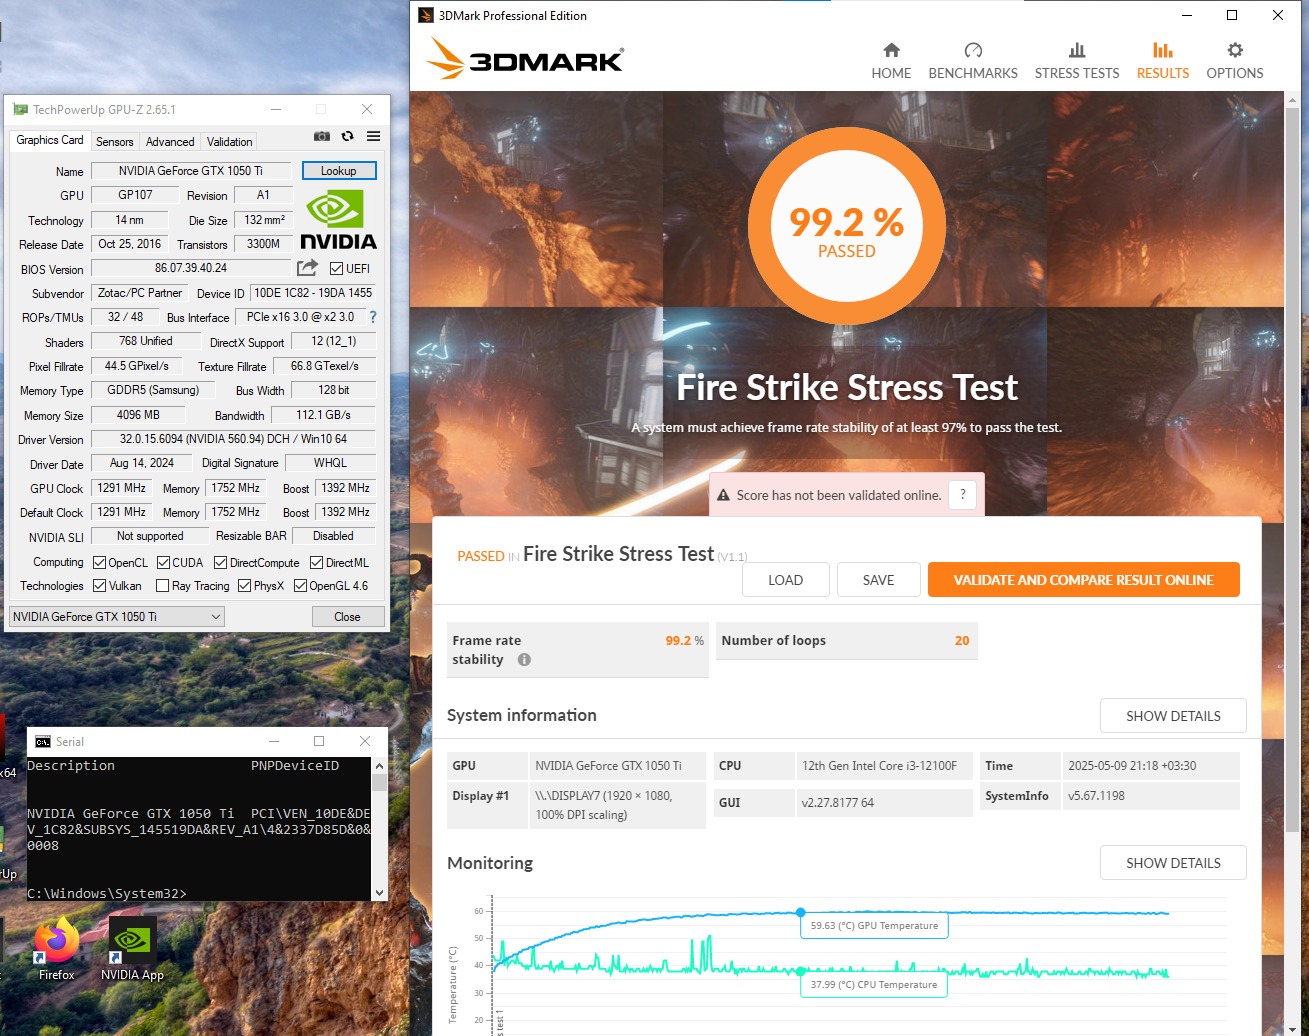
Task: Click Bandwidth 112.1 GB/s value
Action: click(324, 415)
